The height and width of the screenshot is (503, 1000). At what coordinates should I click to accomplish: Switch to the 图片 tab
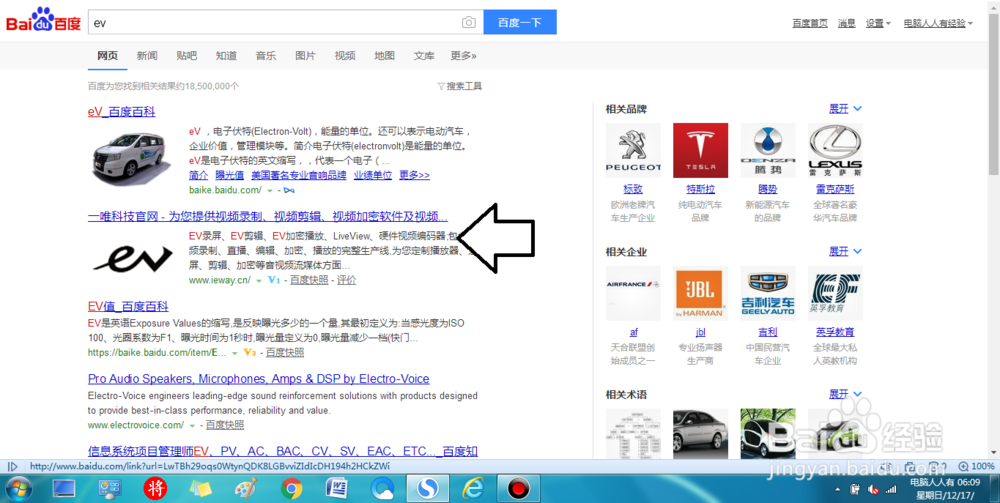click(x=305, y=55)
